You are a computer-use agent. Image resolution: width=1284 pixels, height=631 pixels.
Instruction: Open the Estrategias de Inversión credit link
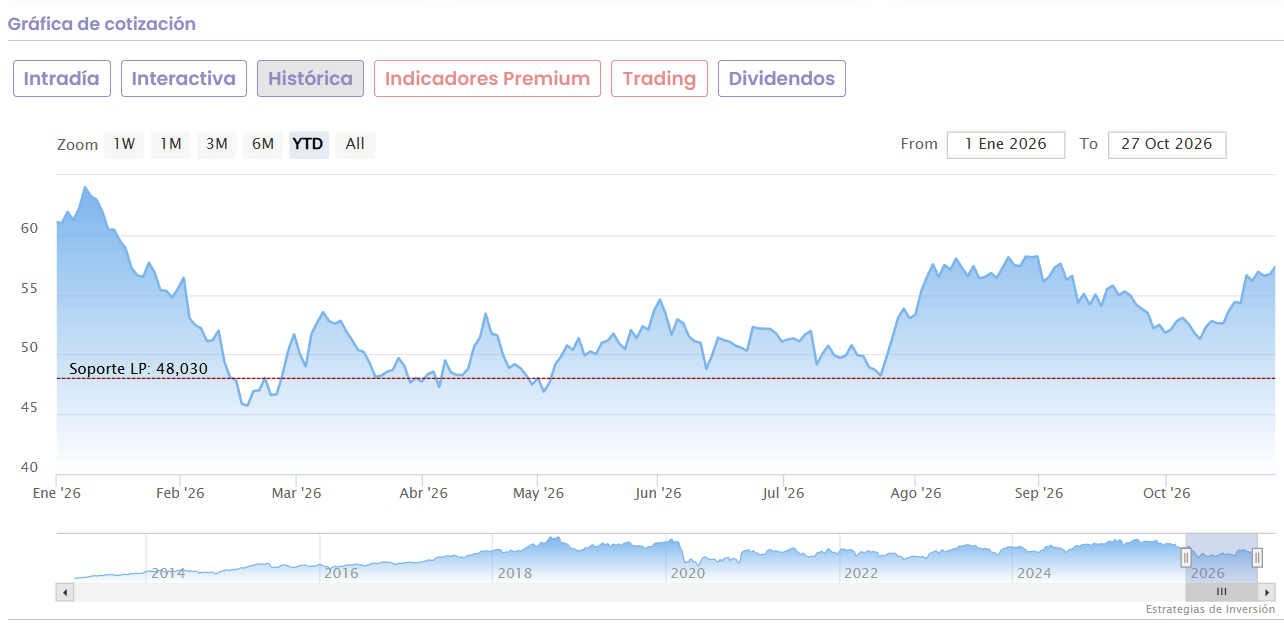coord(1210,609)
